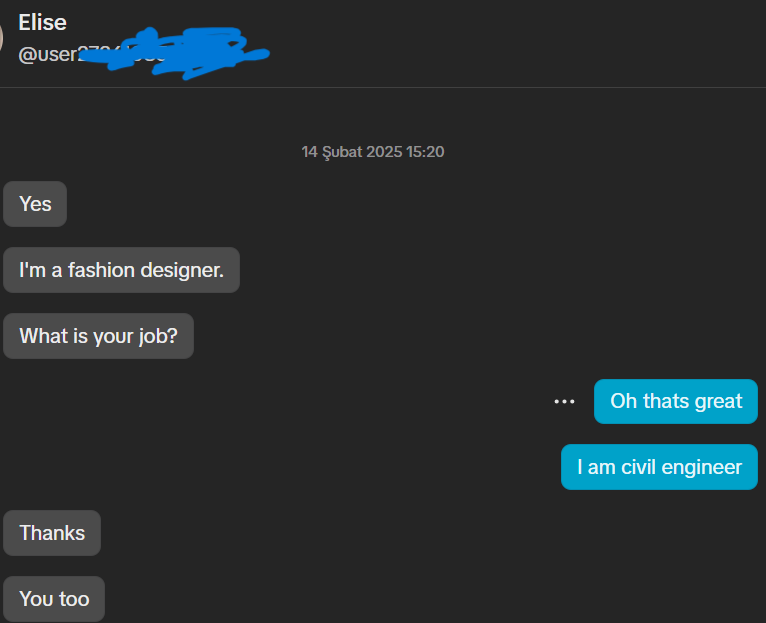
Task: Click the 14 Şubat 2025 15:20 timestamp
Action: click(x=373, y=151)
